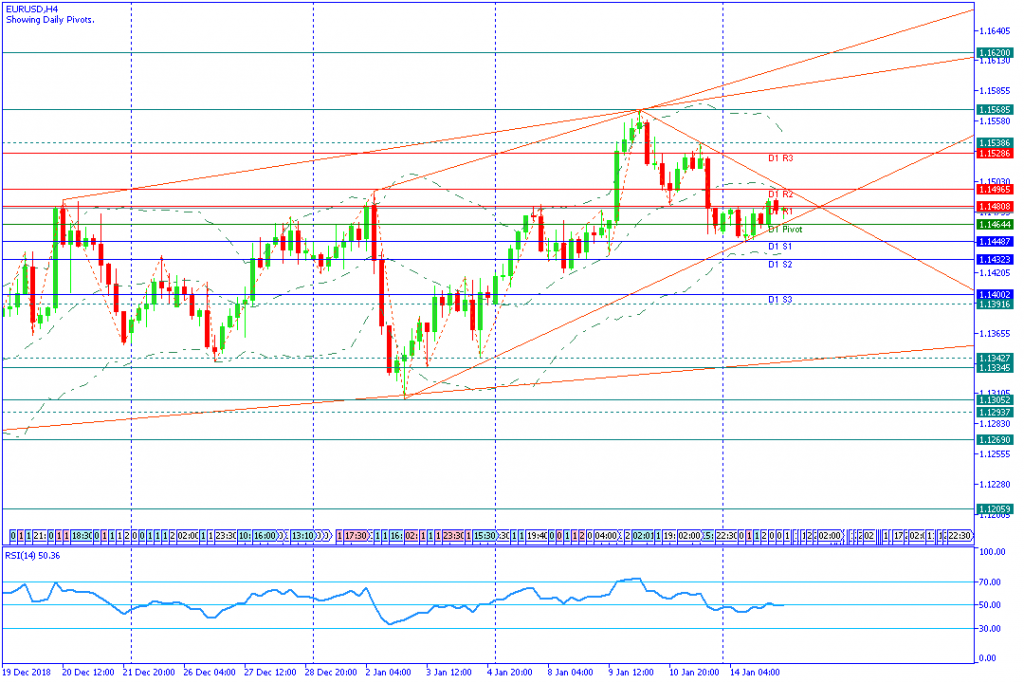The height and width of the screenshot is (683, 1024).
Task: Select the red 1.14965 price label
Action: click(x=995, y=189)
